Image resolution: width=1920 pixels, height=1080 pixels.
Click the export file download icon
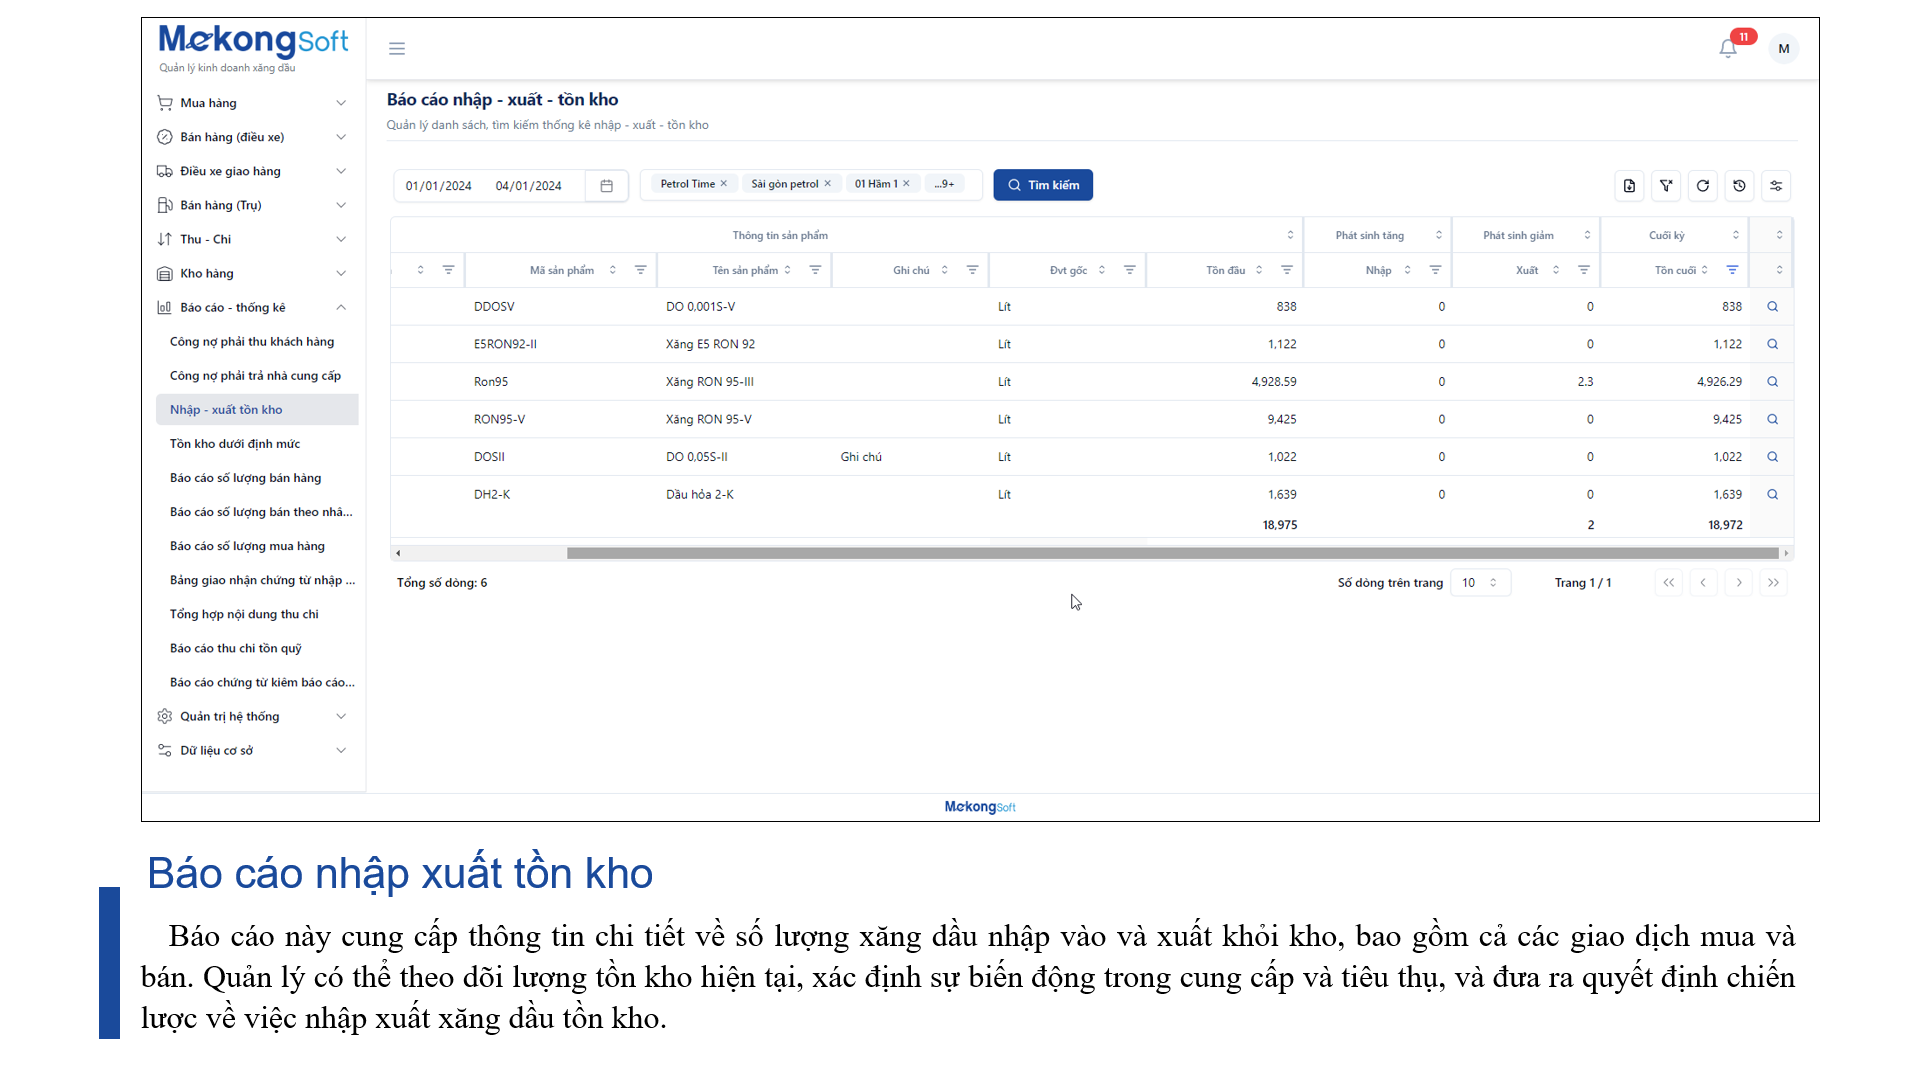[1629, 186]
